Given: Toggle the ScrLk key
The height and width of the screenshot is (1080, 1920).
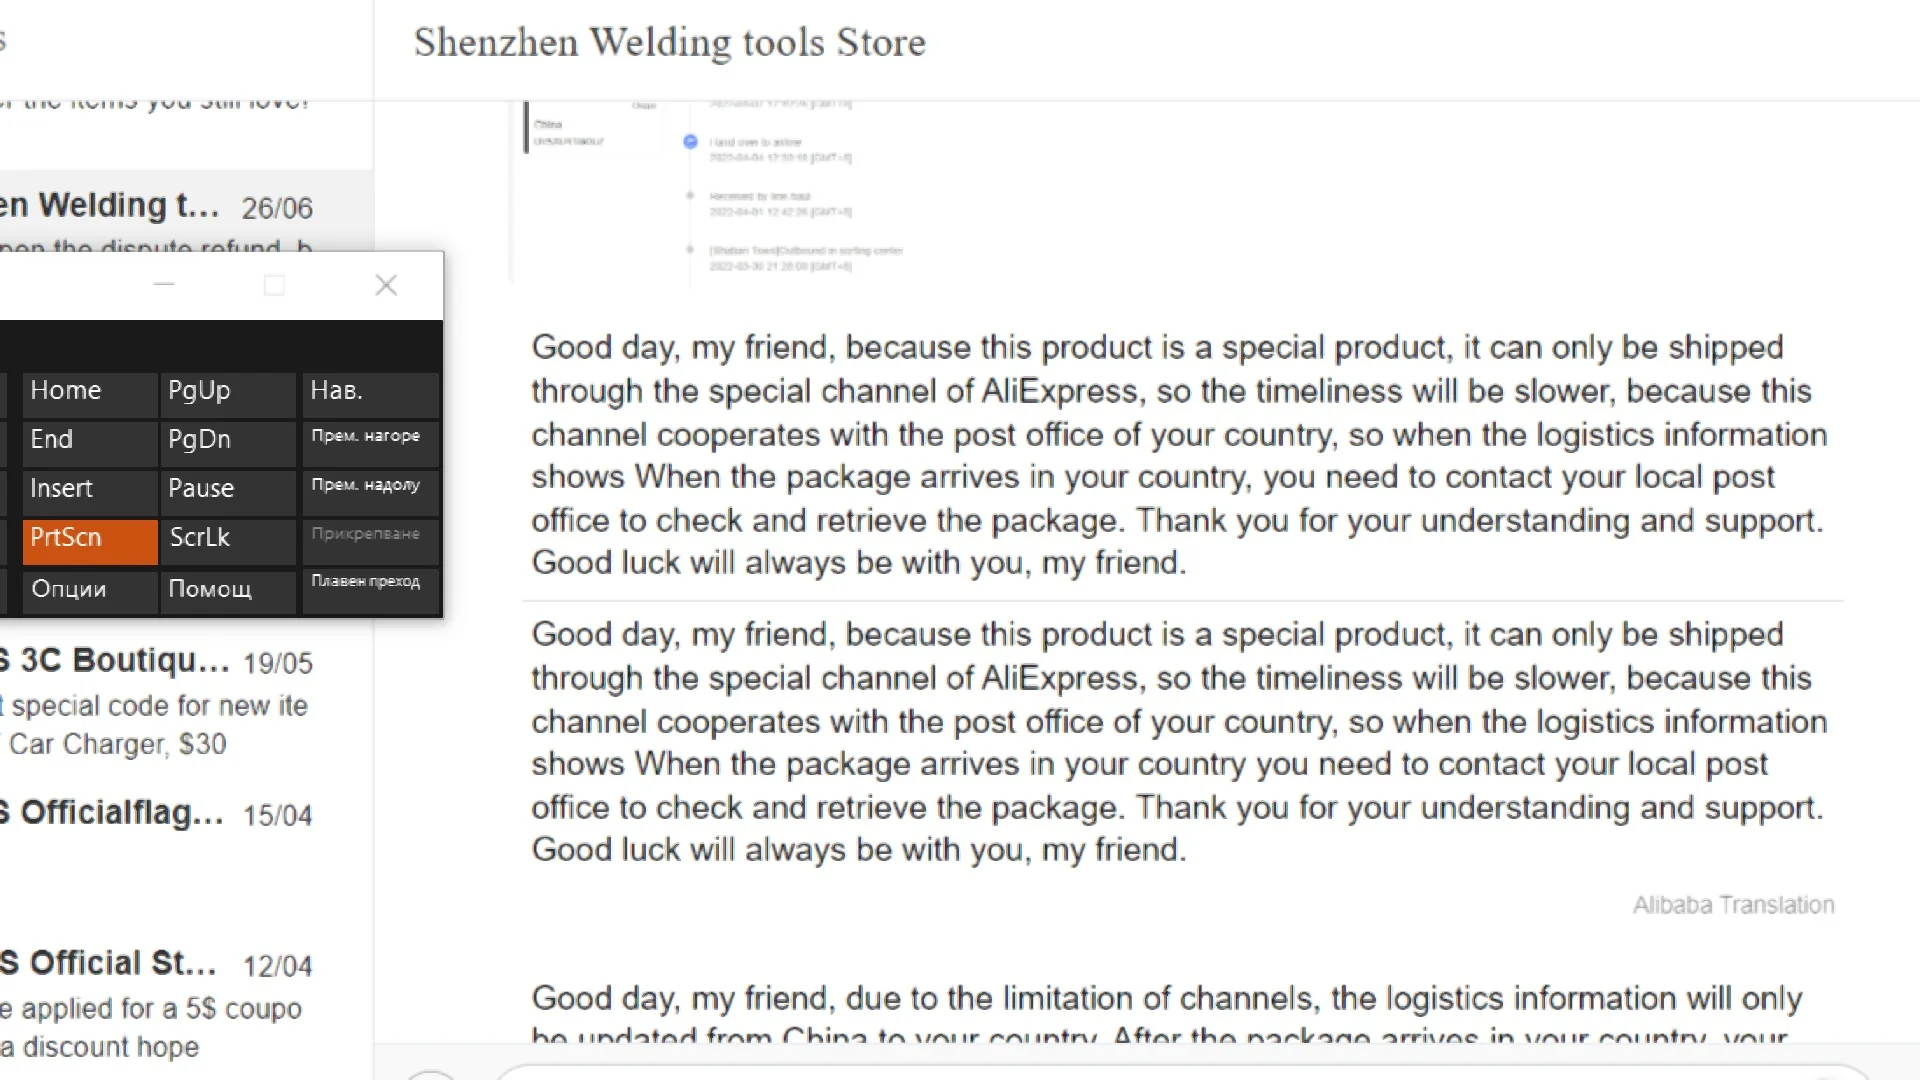Looking at the screenshot, I should pos(228,539).
